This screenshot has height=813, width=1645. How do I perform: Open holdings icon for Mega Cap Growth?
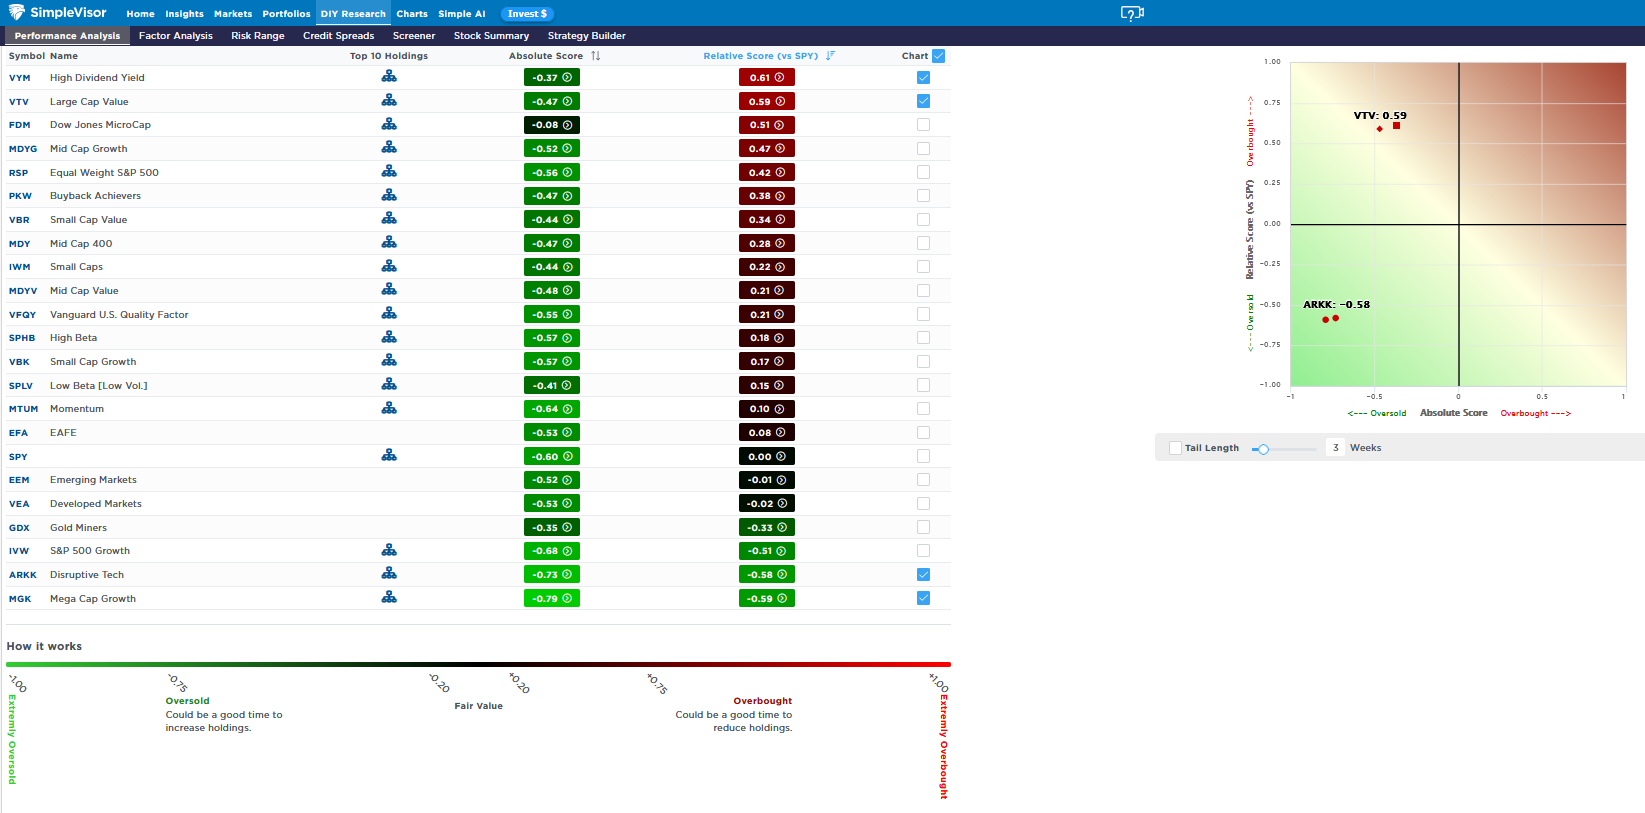389,598
